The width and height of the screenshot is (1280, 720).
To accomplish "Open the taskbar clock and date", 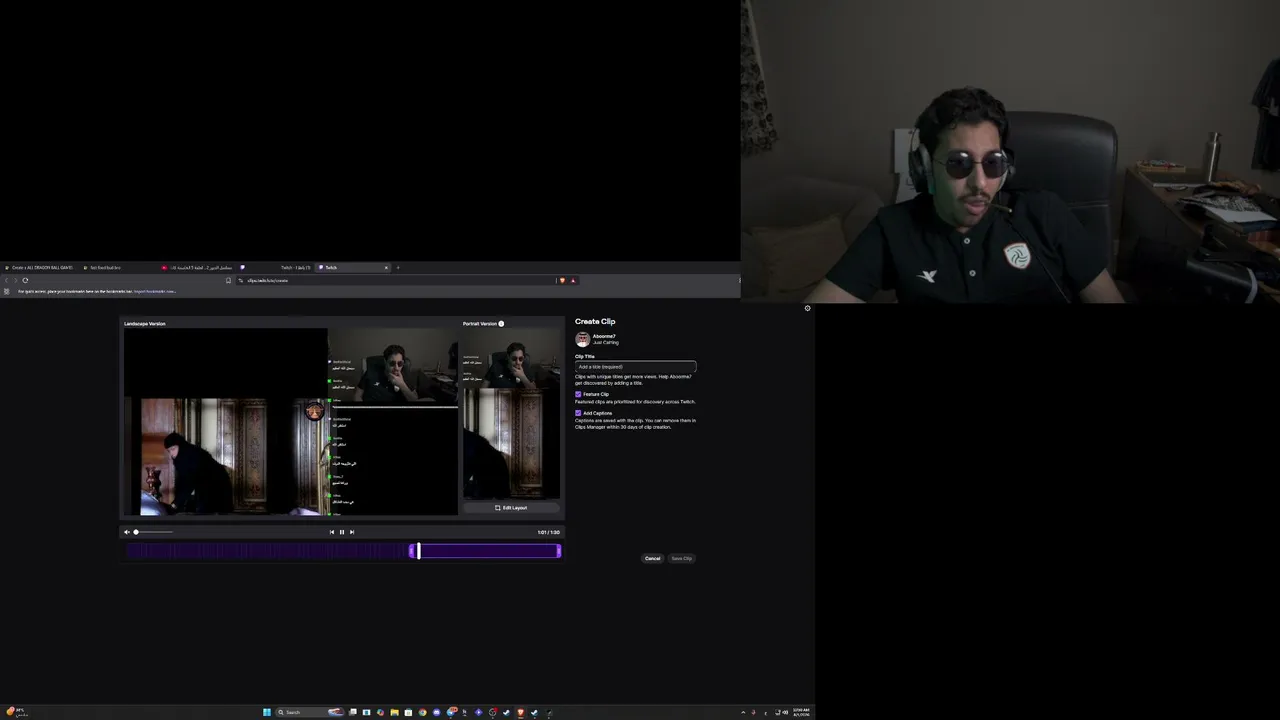I will pos(801,712).
